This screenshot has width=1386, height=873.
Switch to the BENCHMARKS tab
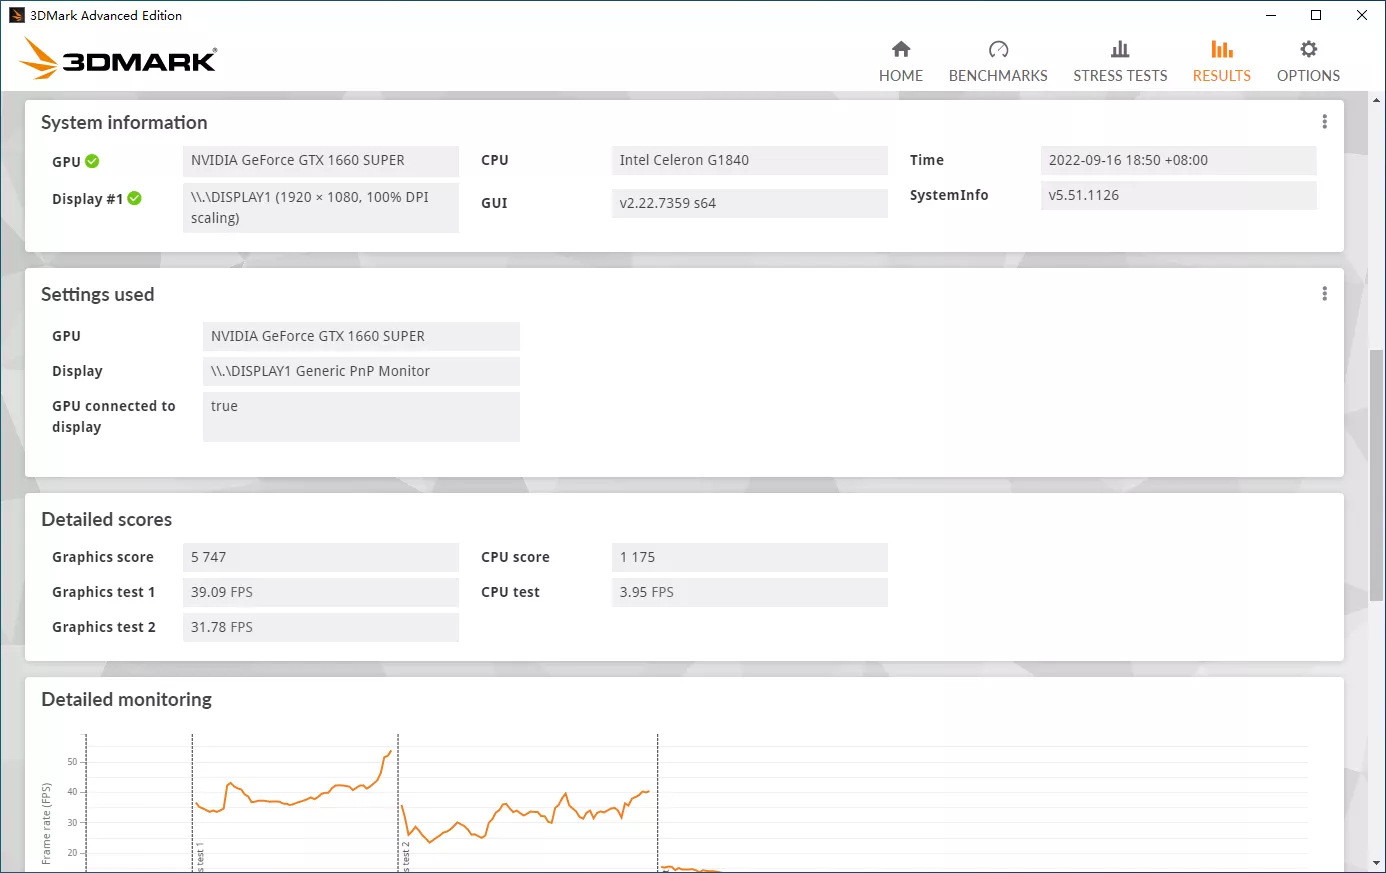(x=998, y=76)
